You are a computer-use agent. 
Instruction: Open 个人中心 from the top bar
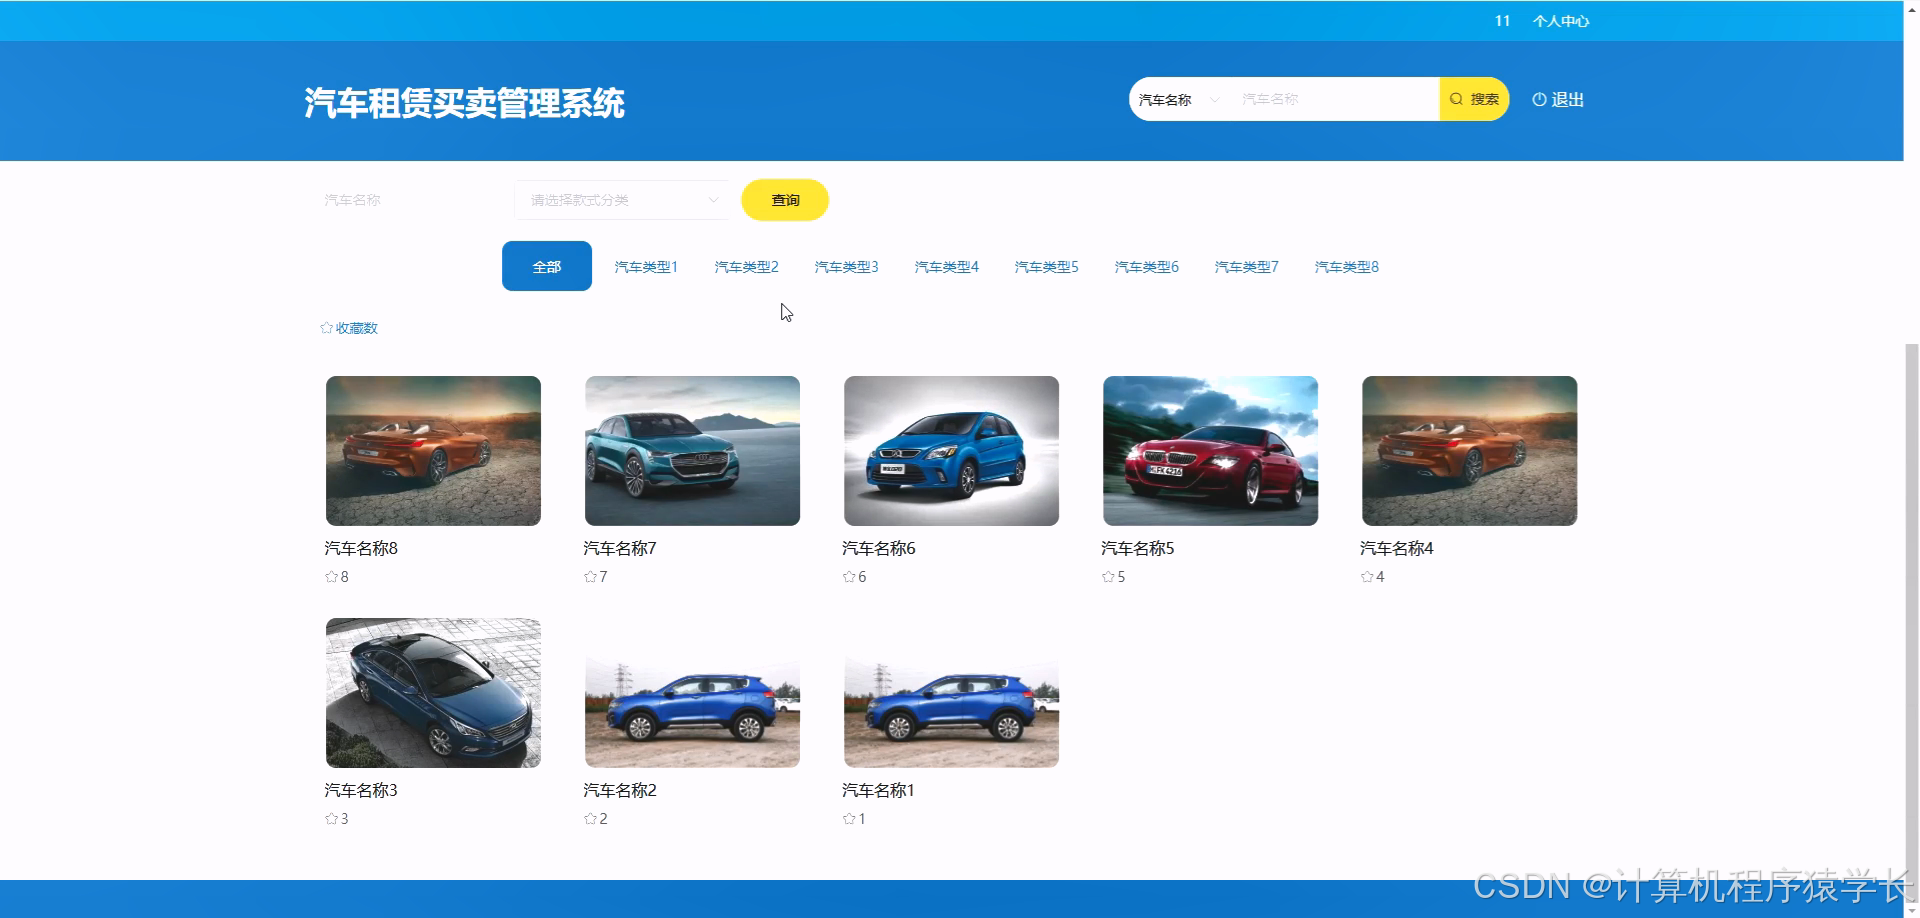pos(1561,20)
